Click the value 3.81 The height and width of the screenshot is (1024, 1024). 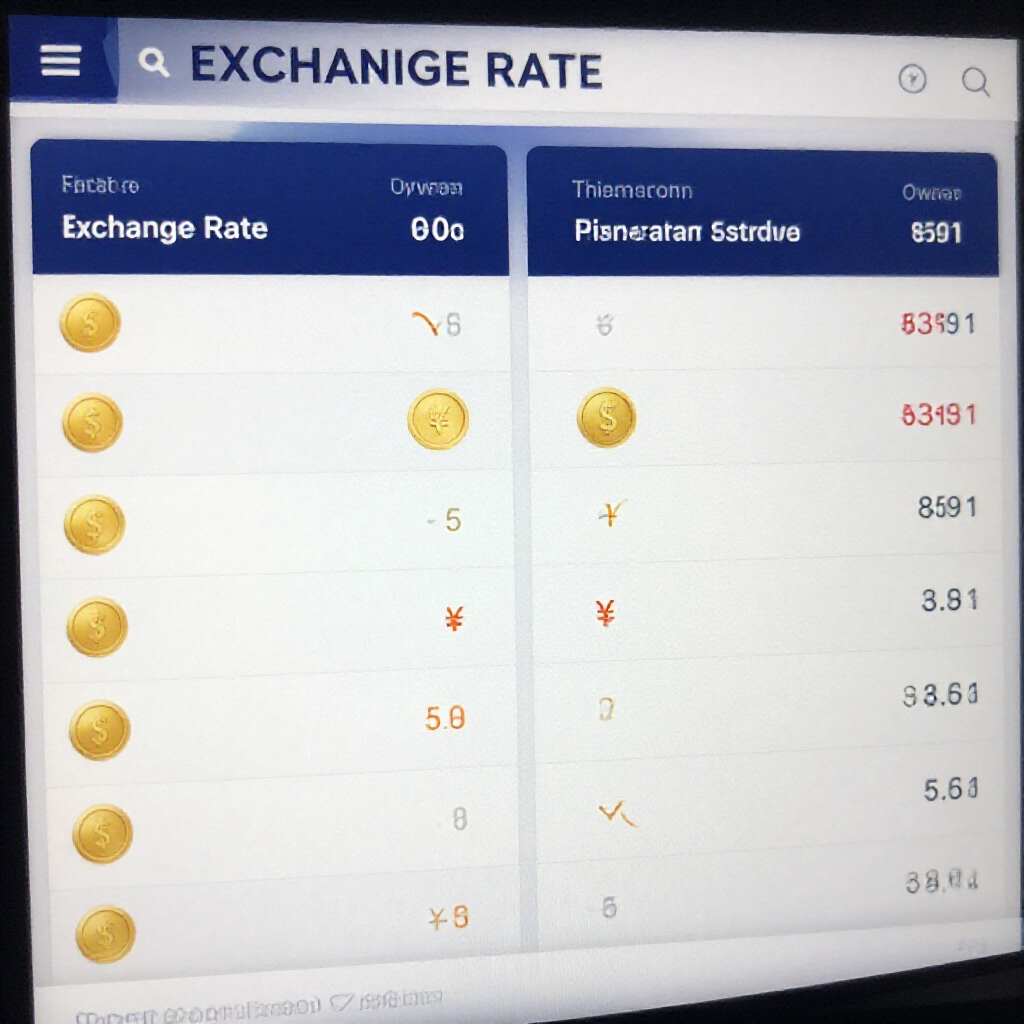(950, 600)
